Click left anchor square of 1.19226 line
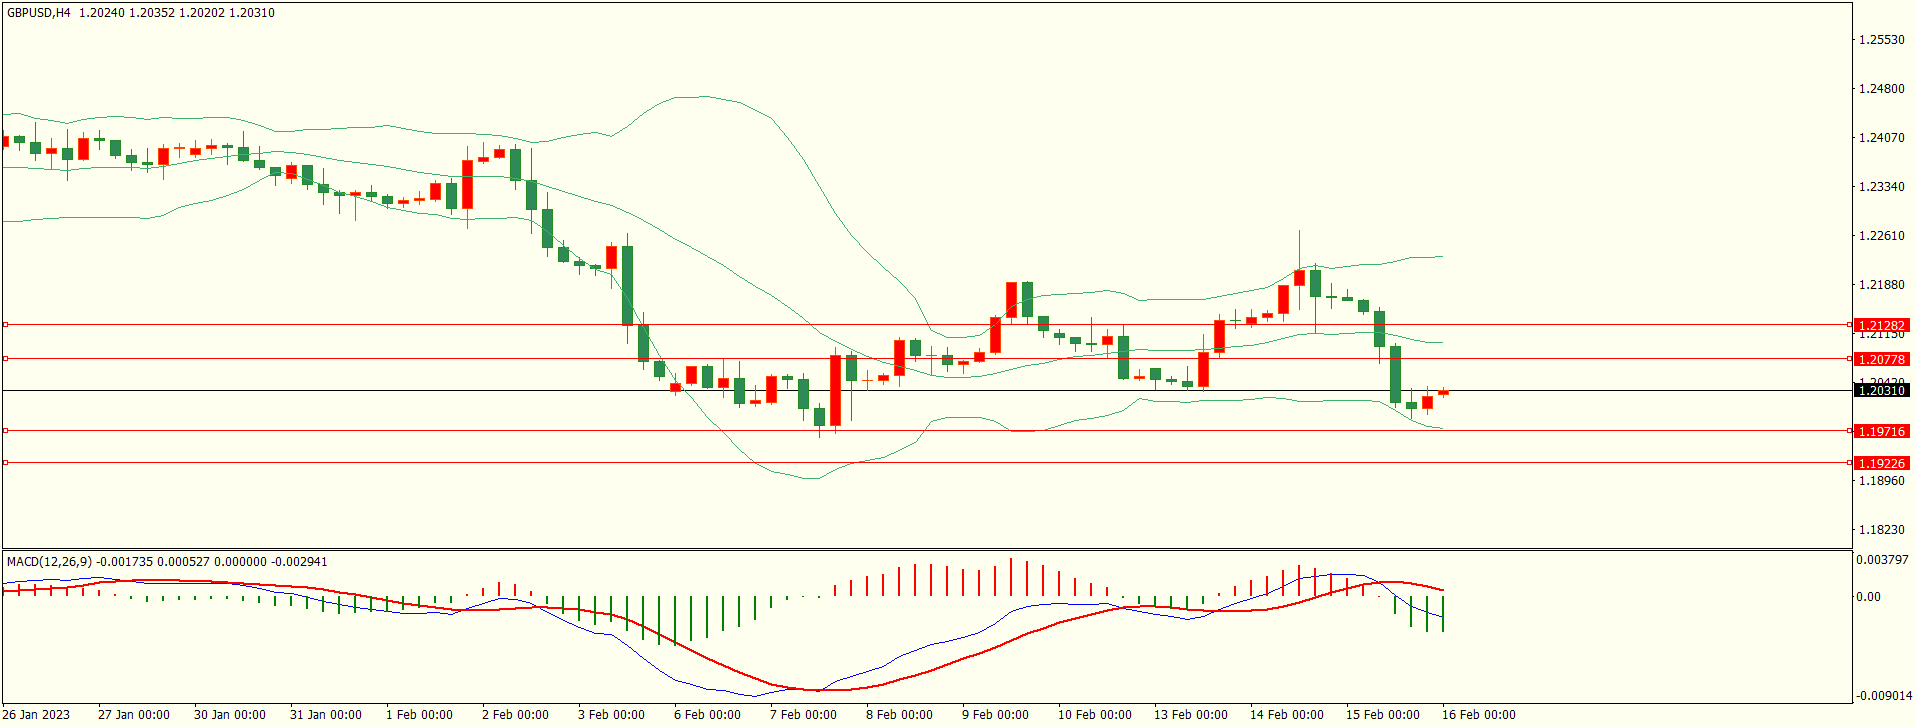Viewport: 1916px width, 727px height. click(x=5, y=462)
